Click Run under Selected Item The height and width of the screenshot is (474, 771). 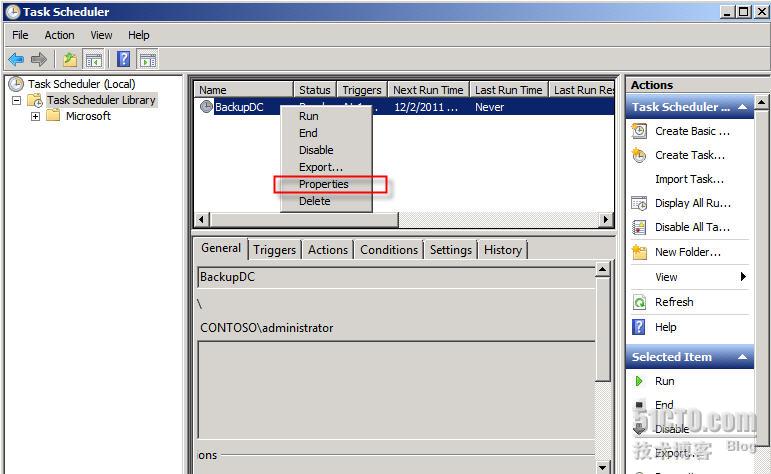click(x=664, y=381)
